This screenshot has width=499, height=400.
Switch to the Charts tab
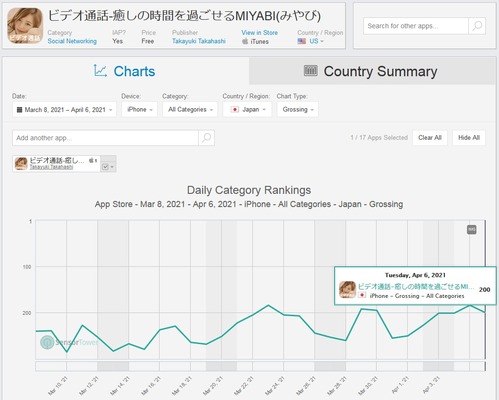(124, 71)
